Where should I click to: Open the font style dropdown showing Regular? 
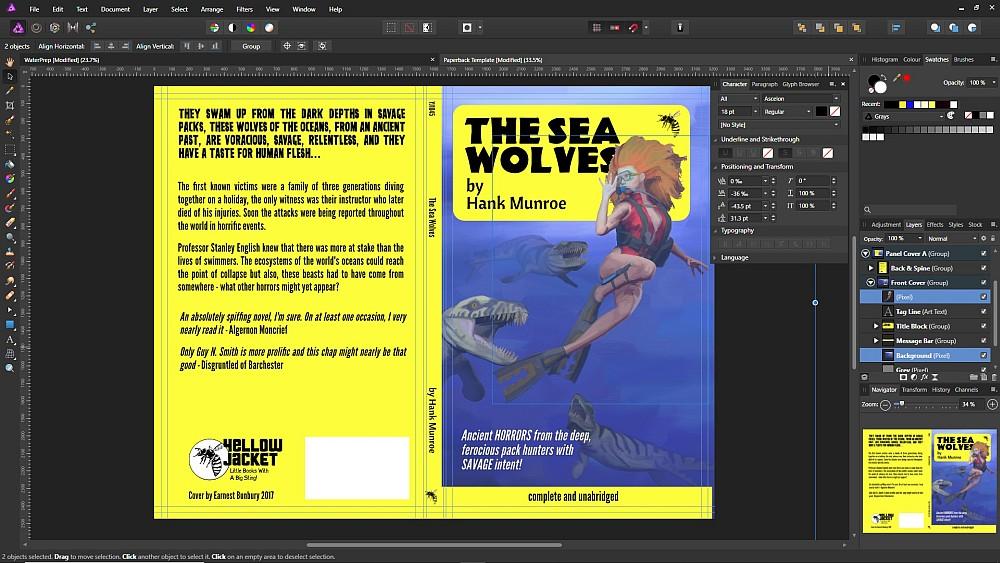click(x=786, y=112)
